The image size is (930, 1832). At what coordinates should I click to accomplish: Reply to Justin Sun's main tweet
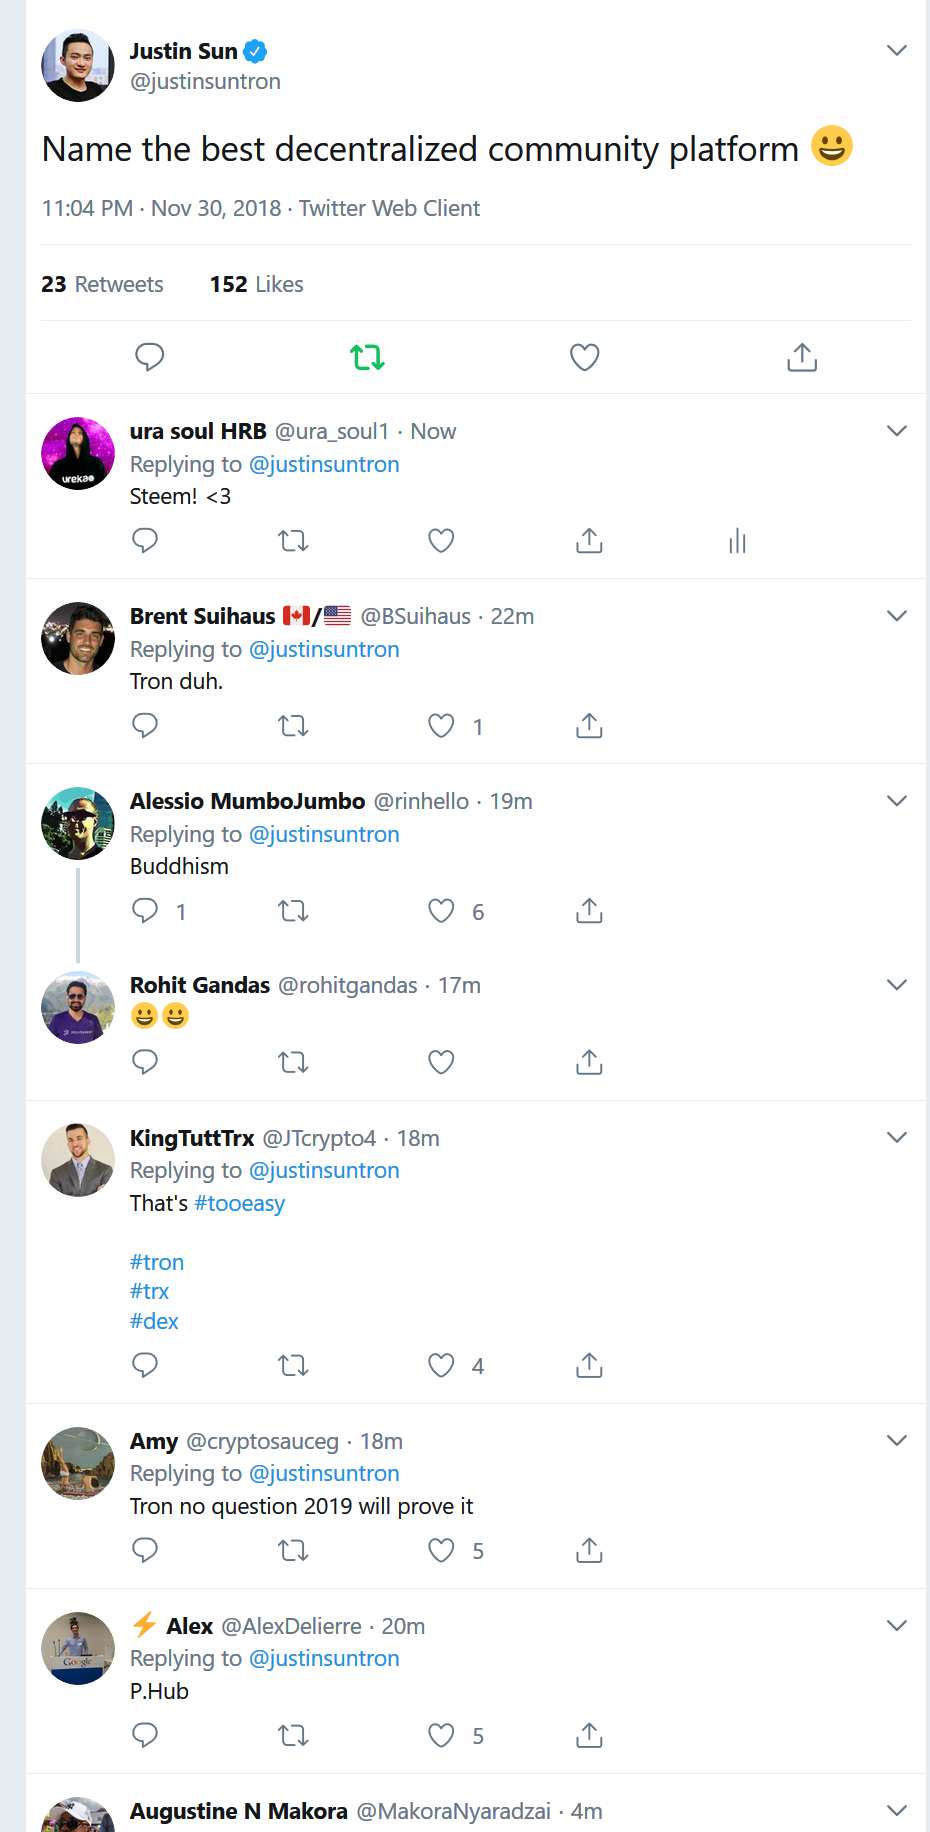[x=149, y=357]
